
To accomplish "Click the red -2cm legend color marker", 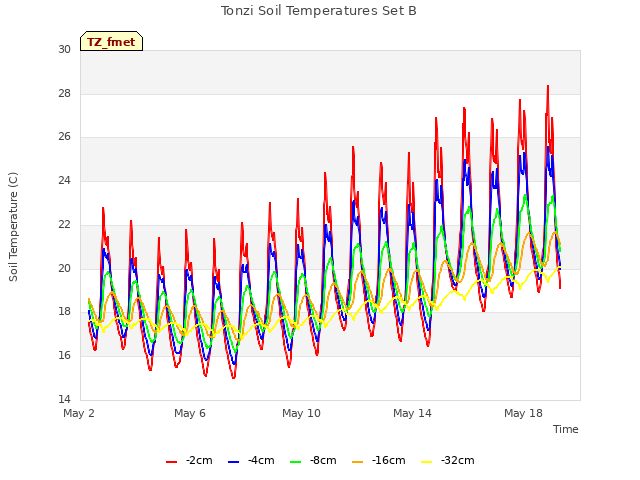I will click(171, 462).
